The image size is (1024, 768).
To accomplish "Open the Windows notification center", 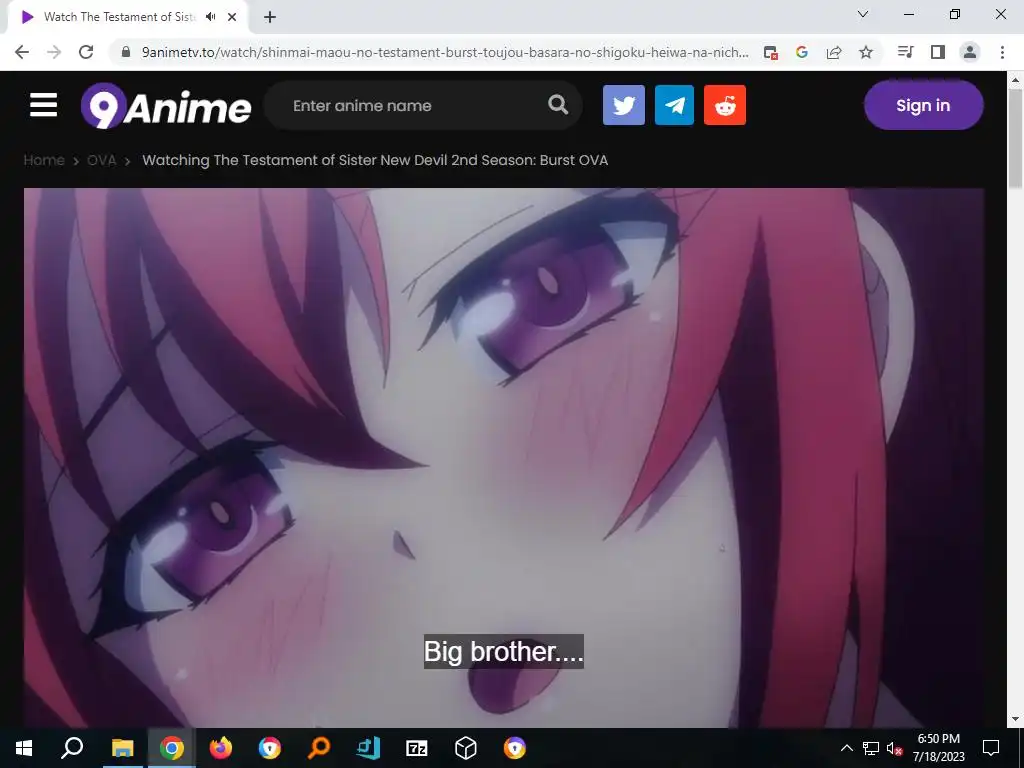I will (991, 748).
